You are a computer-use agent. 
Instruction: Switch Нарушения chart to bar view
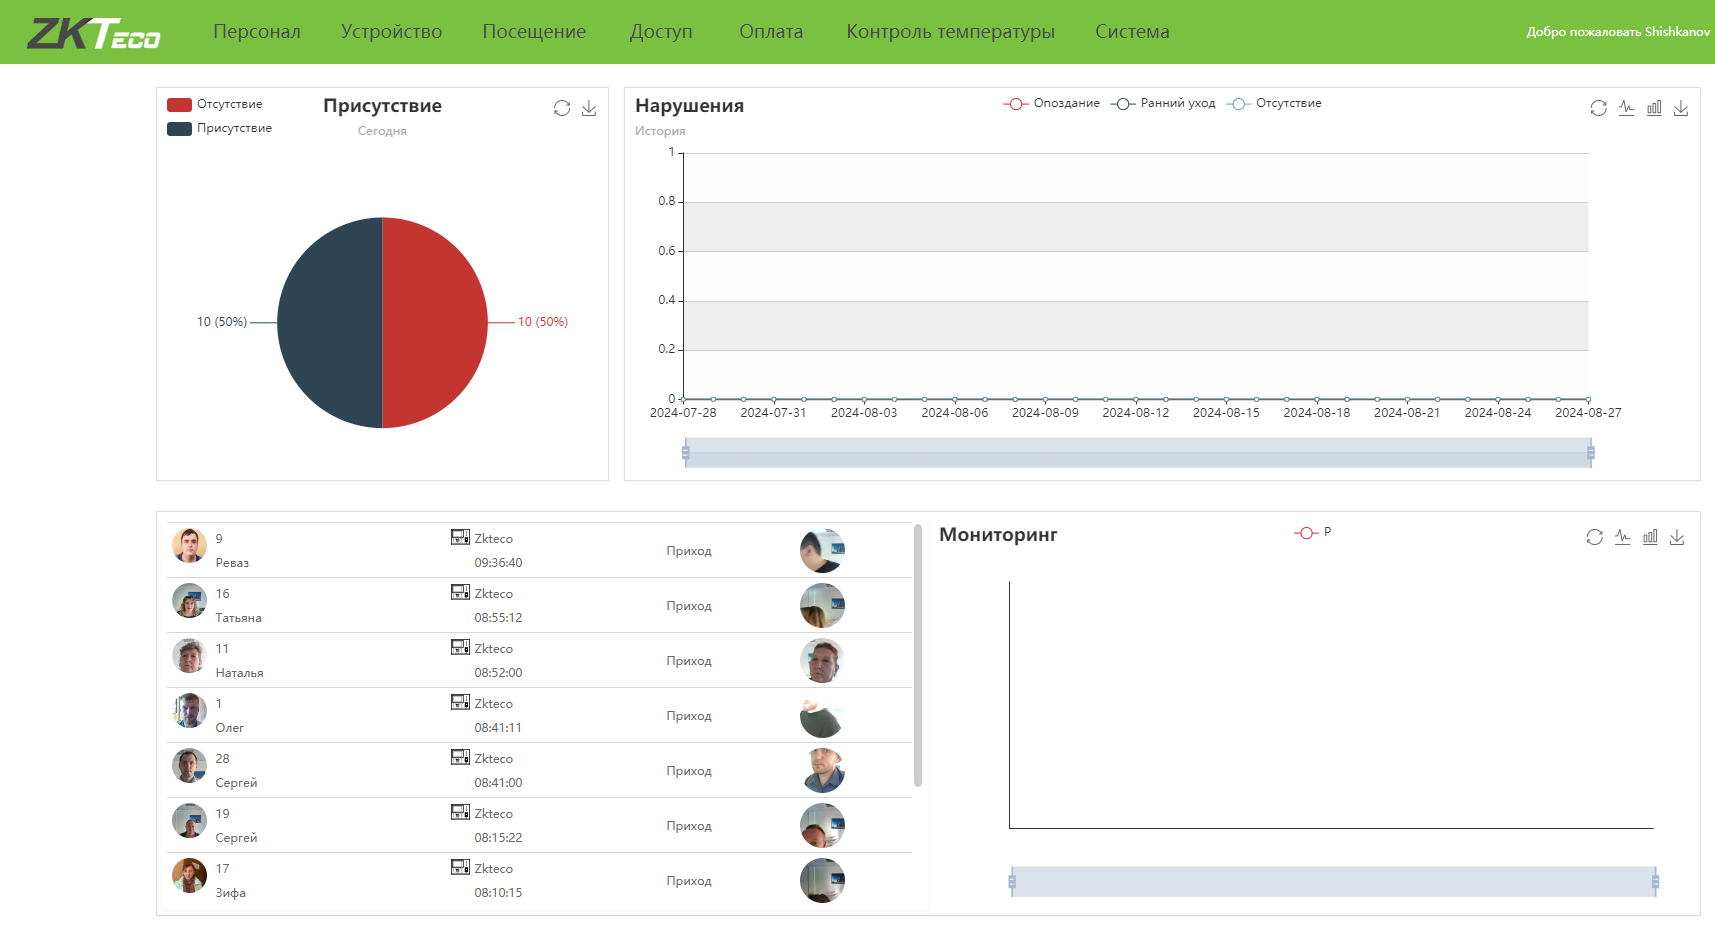pos(1654,108)
